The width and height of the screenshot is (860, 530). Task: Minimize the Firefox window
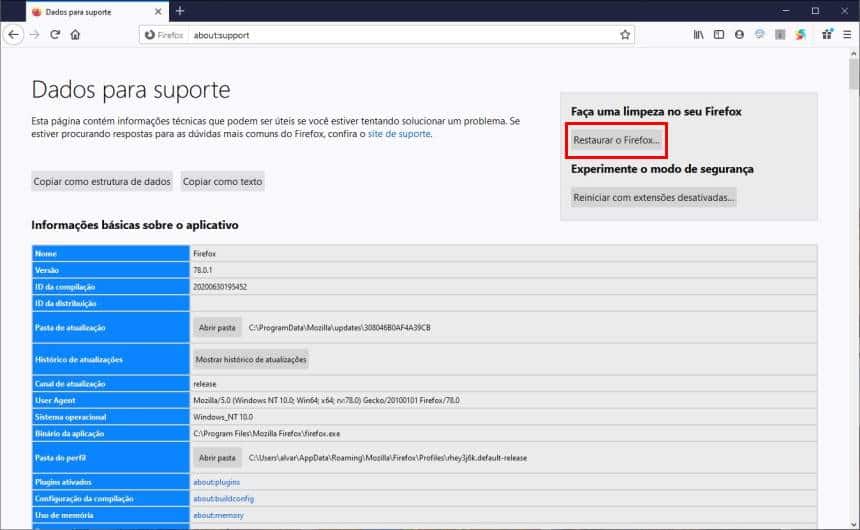click(x=786, y=11)
